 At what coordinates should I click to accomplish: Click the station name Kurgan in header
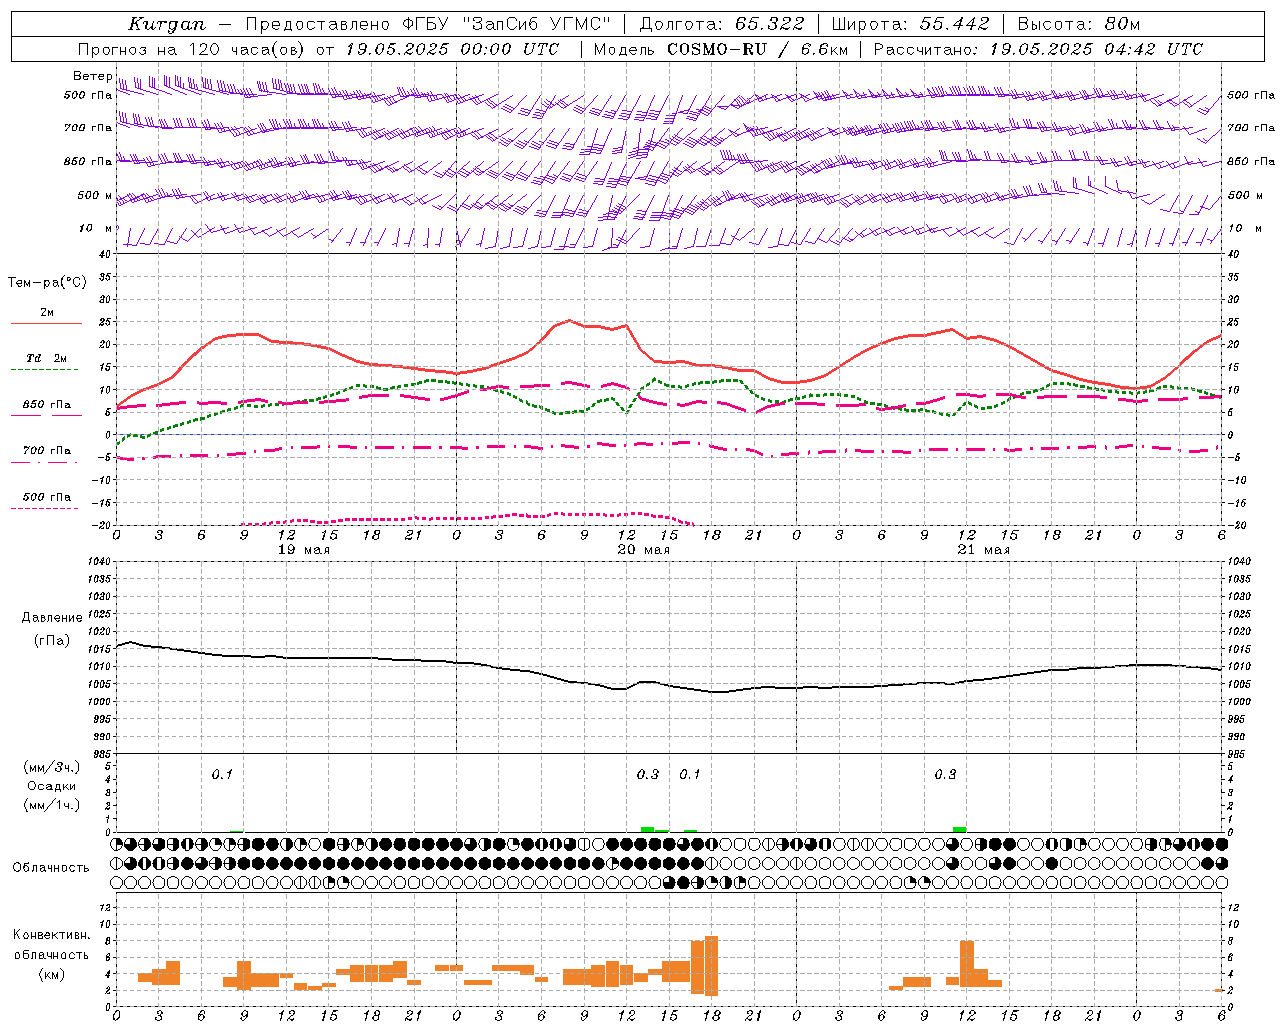[166, 24]
